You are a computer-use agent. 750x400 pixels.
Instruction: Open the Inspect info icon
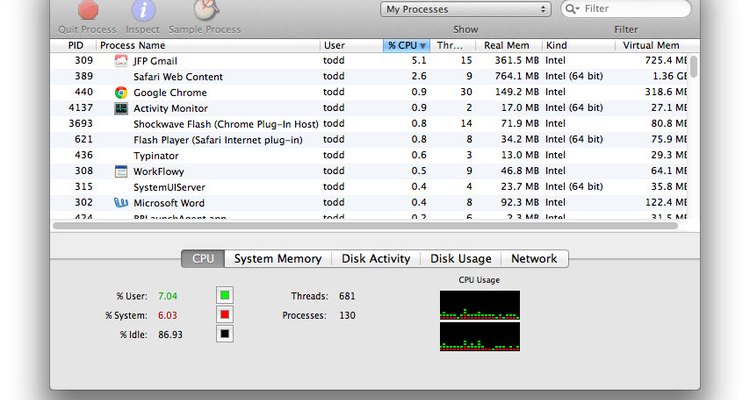click(143, 10)
